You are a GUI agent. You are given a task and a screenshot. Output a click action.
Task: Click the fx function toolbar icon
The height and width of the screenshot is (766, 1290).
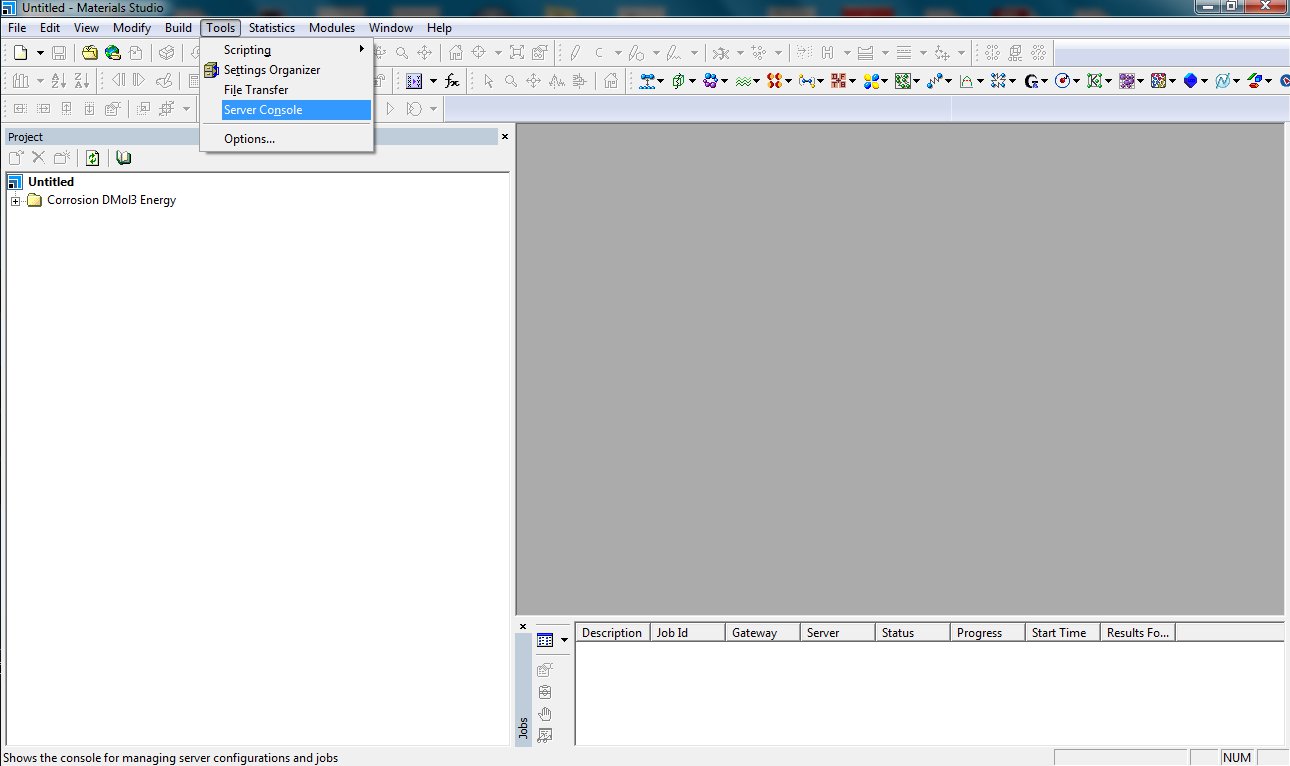(x=452, y=81)
